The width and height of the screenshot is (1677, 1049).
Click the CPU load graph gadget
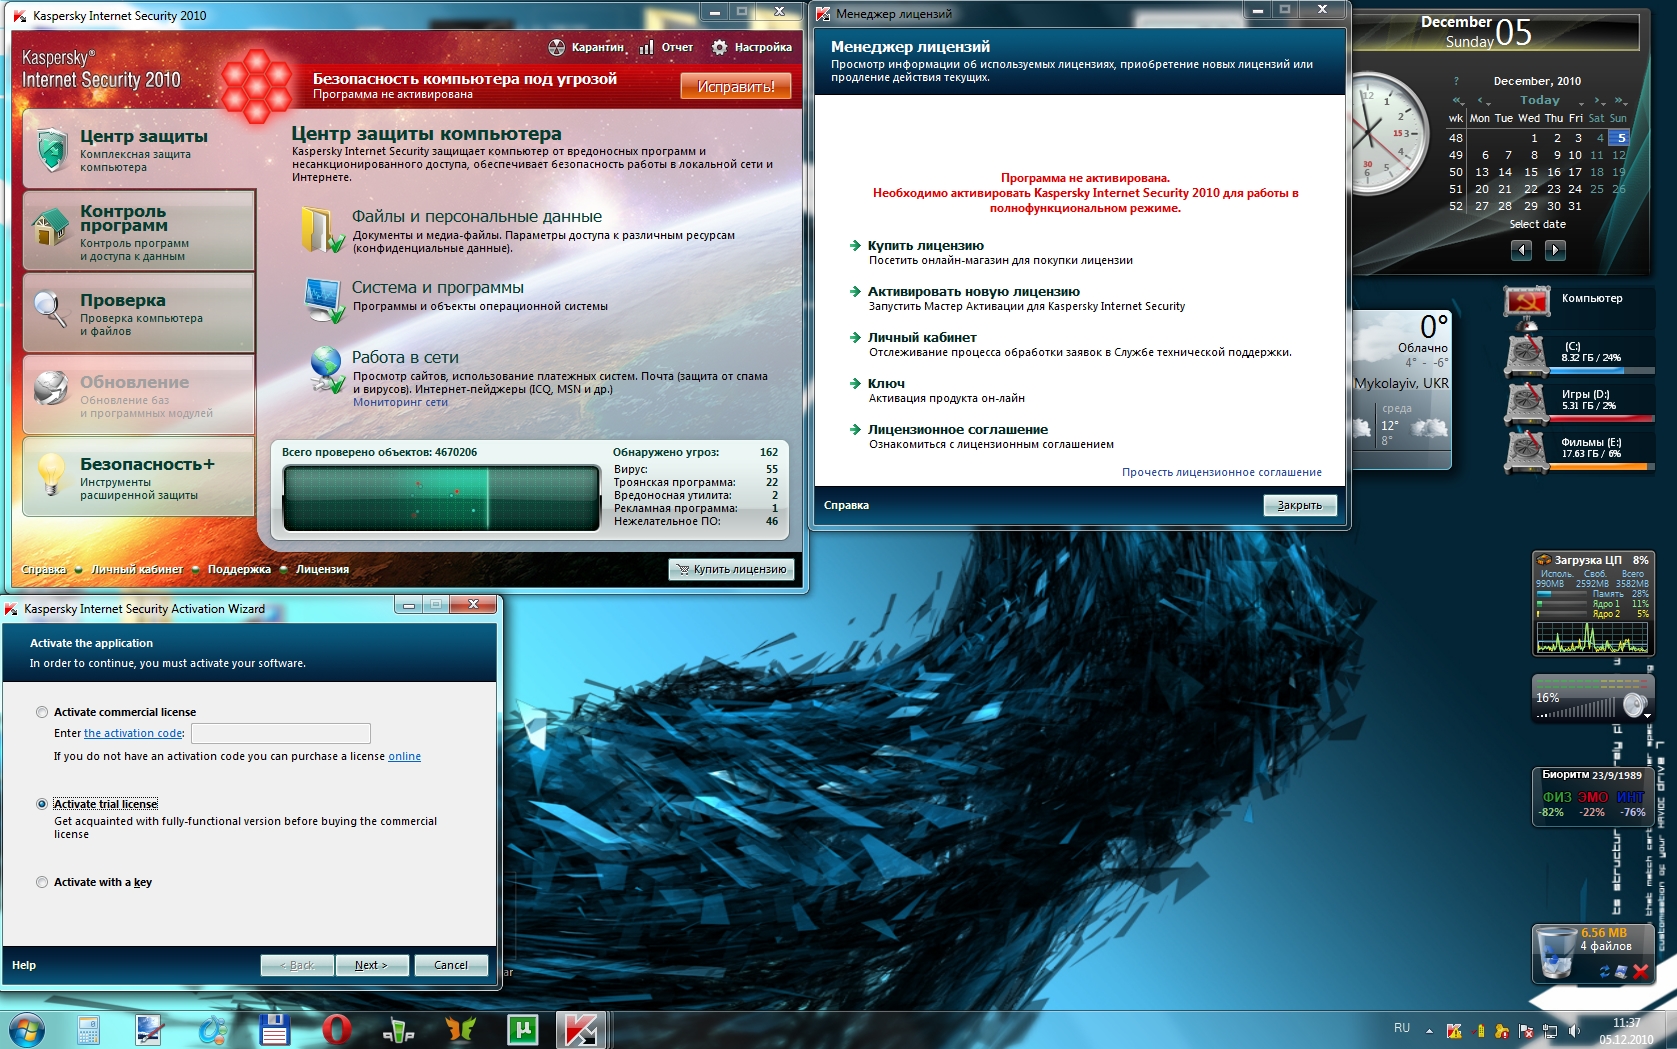pyautogui.click(x=1592, y=636)
